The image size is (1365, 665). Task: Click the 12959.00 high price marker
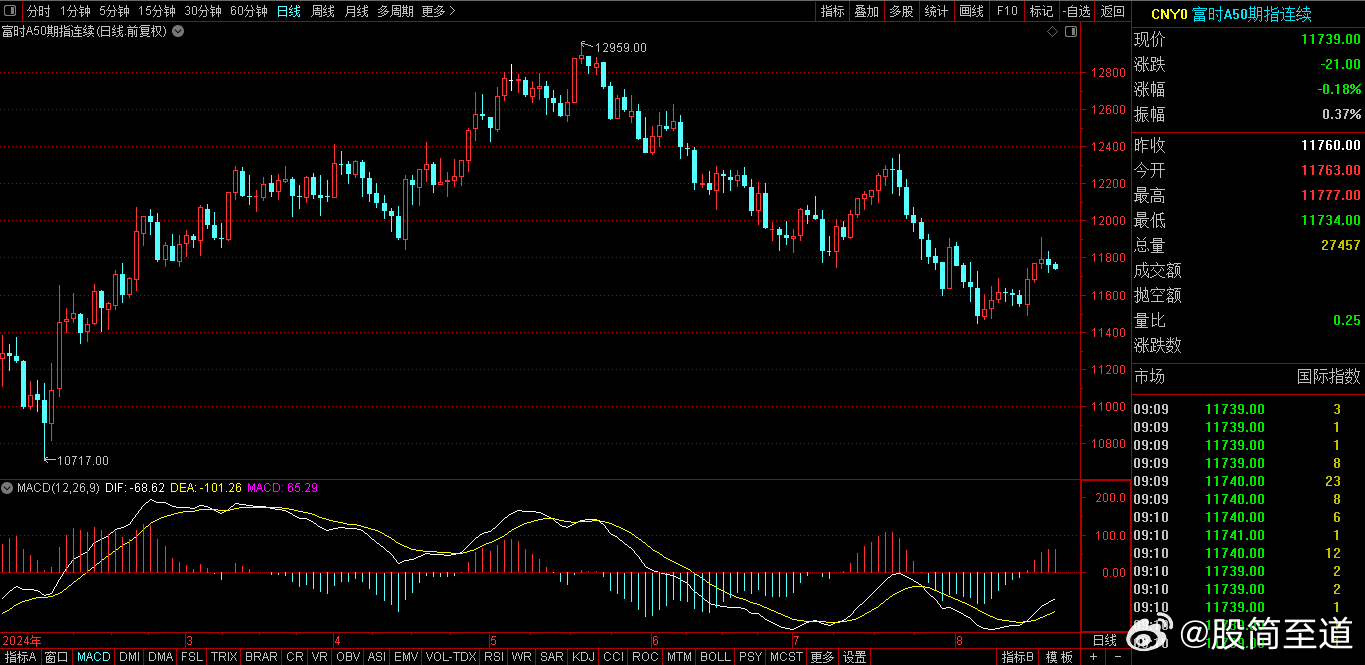(620, 47)
